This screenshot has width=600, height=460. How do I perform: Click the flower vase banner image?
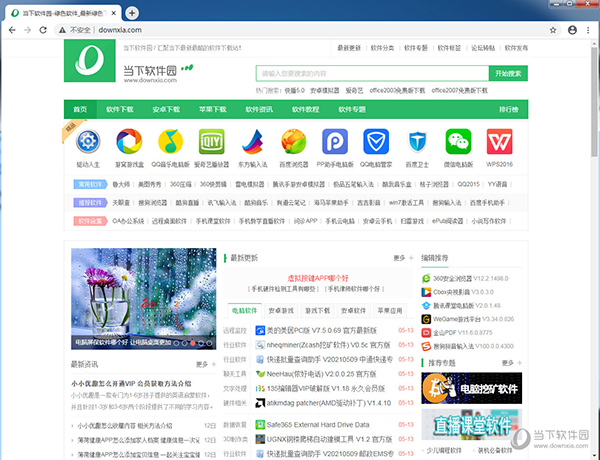pyautogui.click(x=143, y=299)
